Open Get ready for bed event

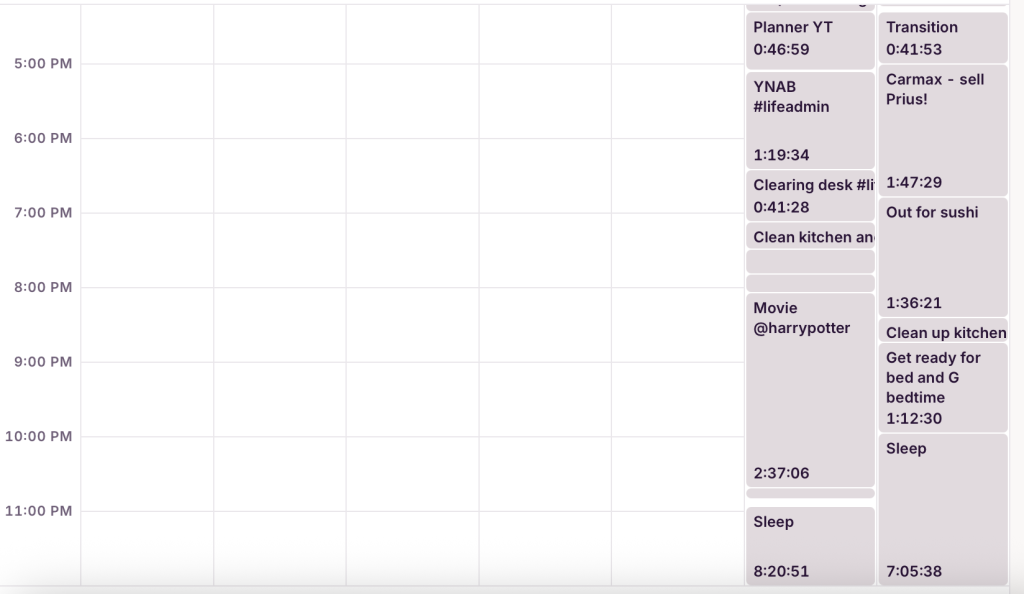(942, 388)
